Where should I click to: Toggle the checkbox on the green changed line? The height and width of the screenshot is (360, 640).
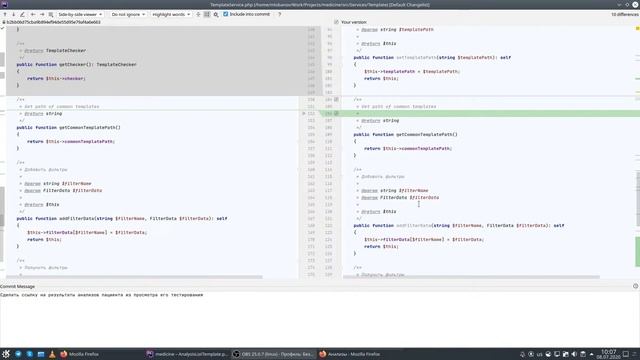click(336, 113)
